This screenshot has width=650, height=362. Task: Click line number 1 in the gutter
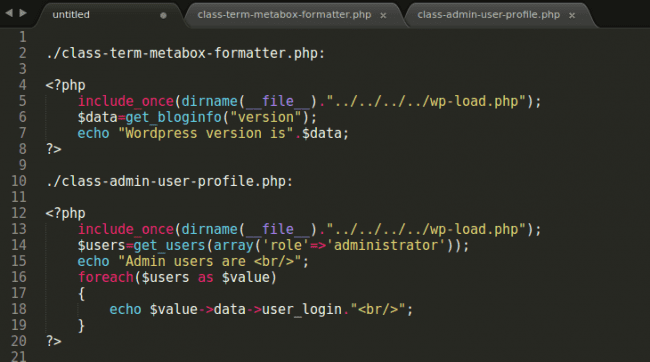[x=22, y=37]
